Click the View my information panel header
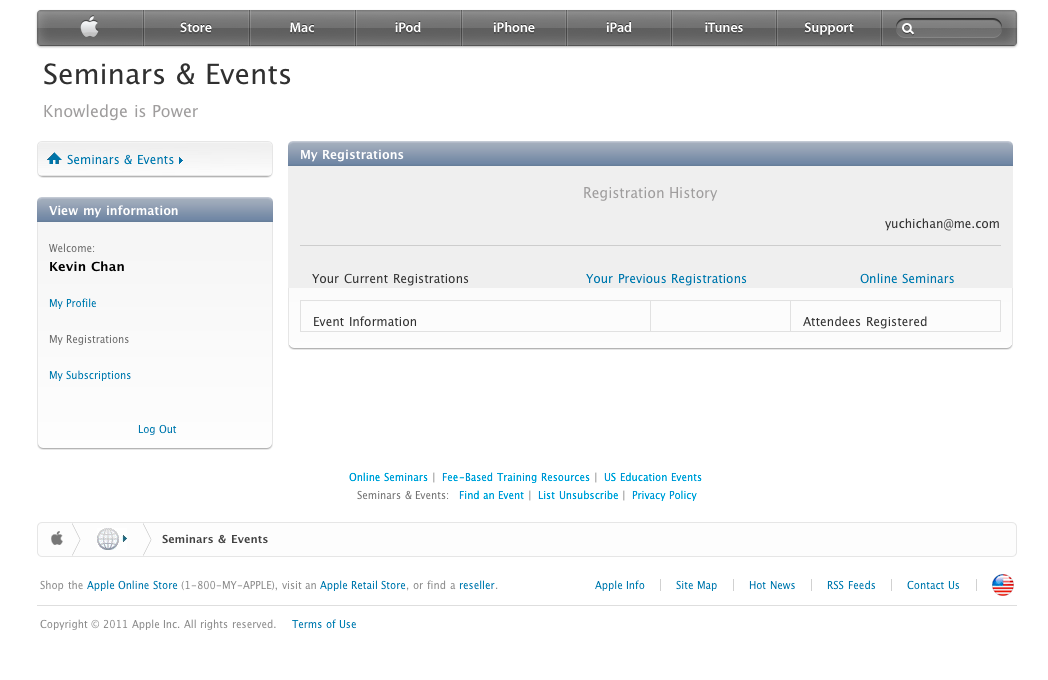This screenshot has width=1048, height=680. 155,210
